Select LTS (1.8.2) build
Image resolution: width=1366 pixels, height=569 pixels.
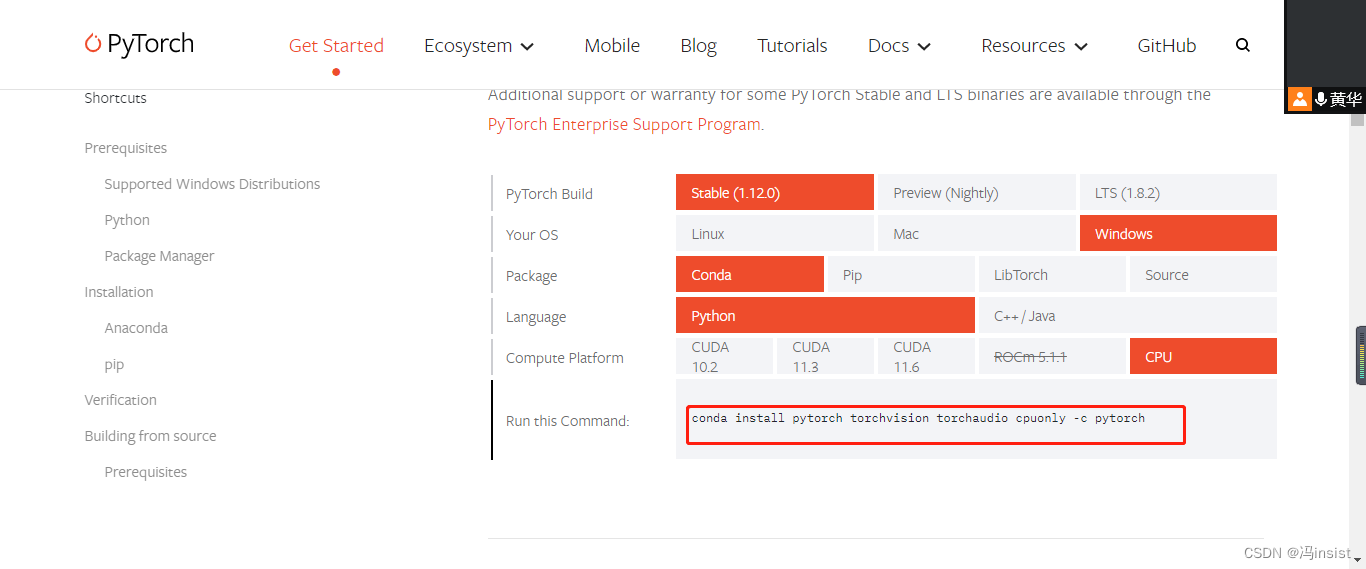1177,193
